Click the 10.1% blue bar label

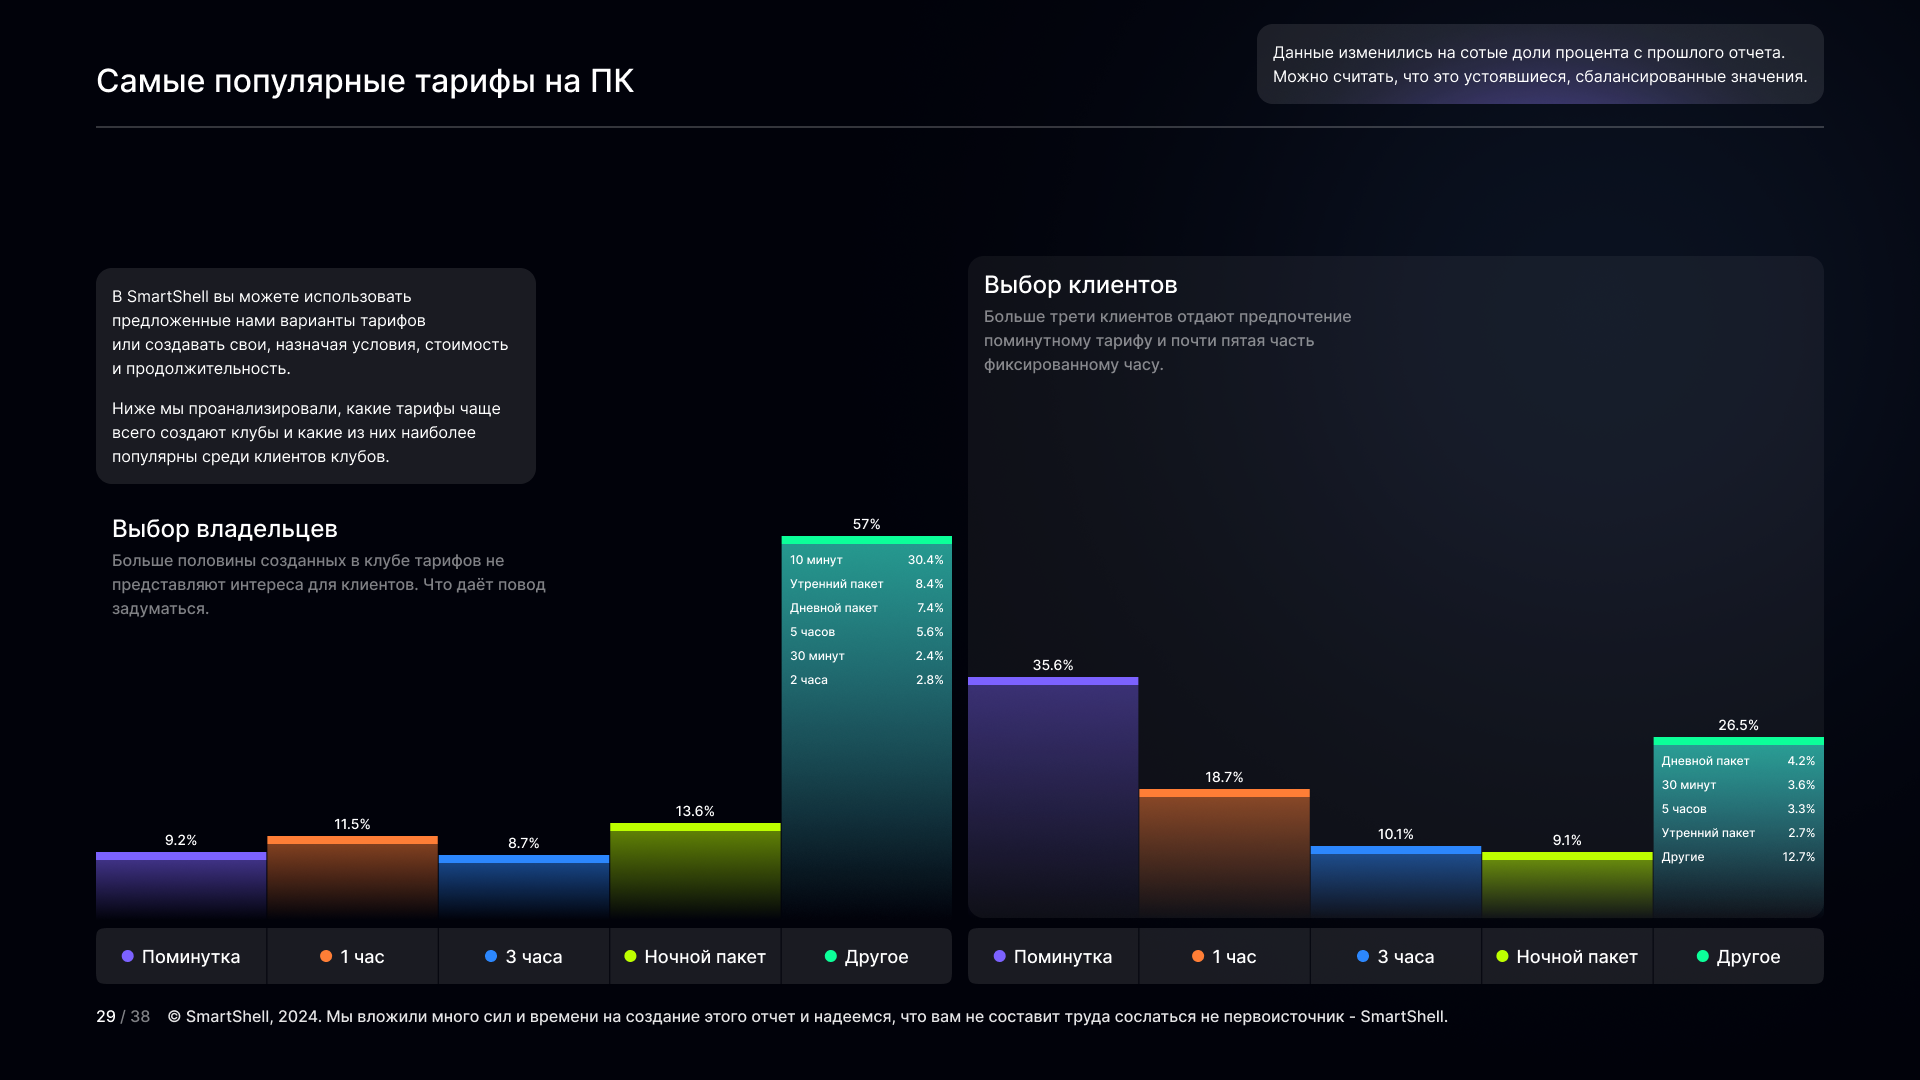click(1396, 834)
